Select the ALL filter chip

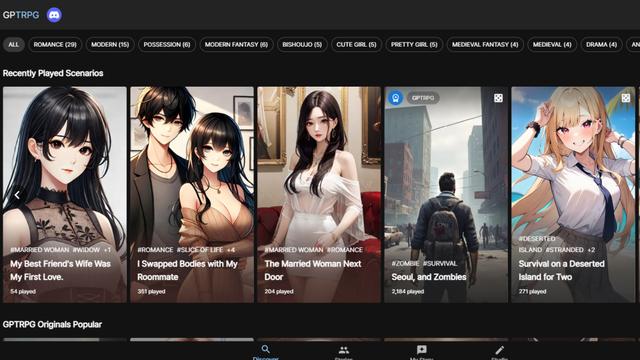13,44
